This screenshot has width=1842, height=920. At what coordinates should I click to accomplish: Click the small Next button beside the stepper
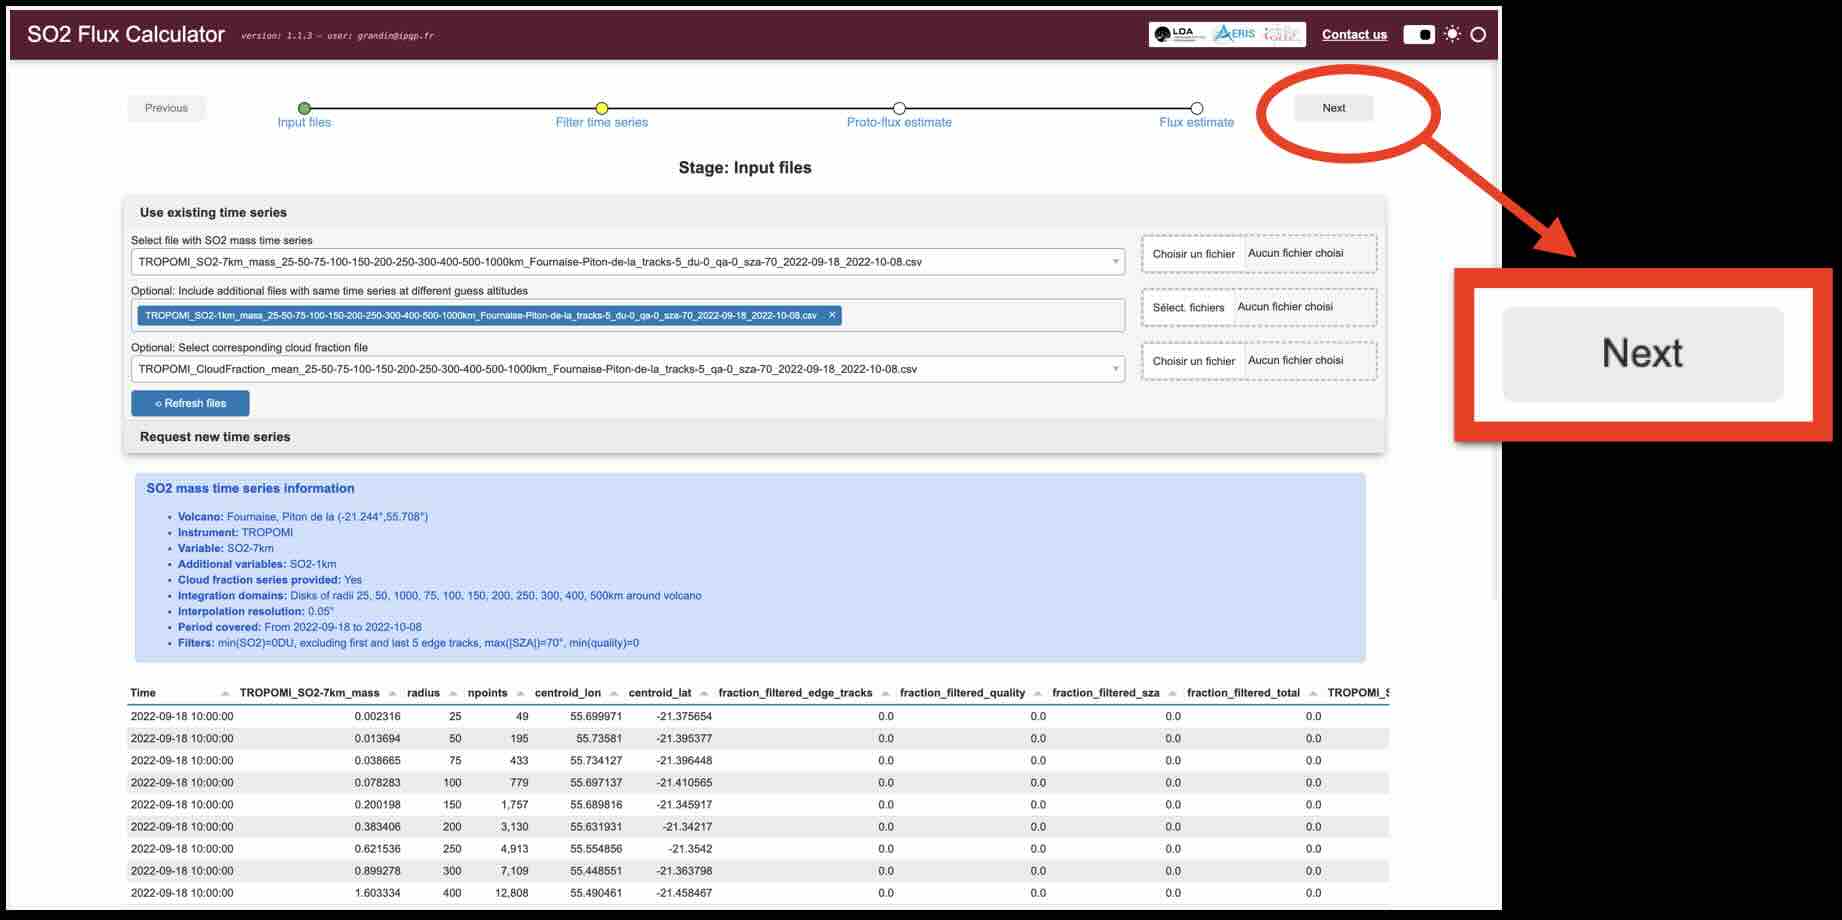(1333, 108)
